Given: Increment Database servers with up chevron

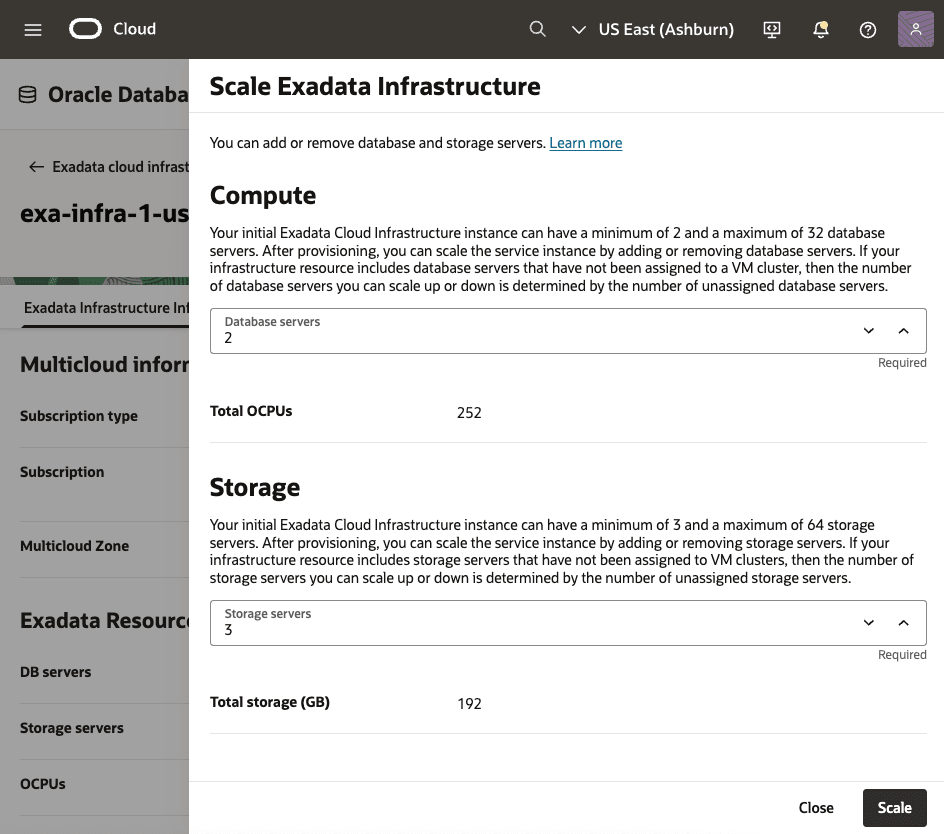Looking at the screenshot, I should point(903,330).
